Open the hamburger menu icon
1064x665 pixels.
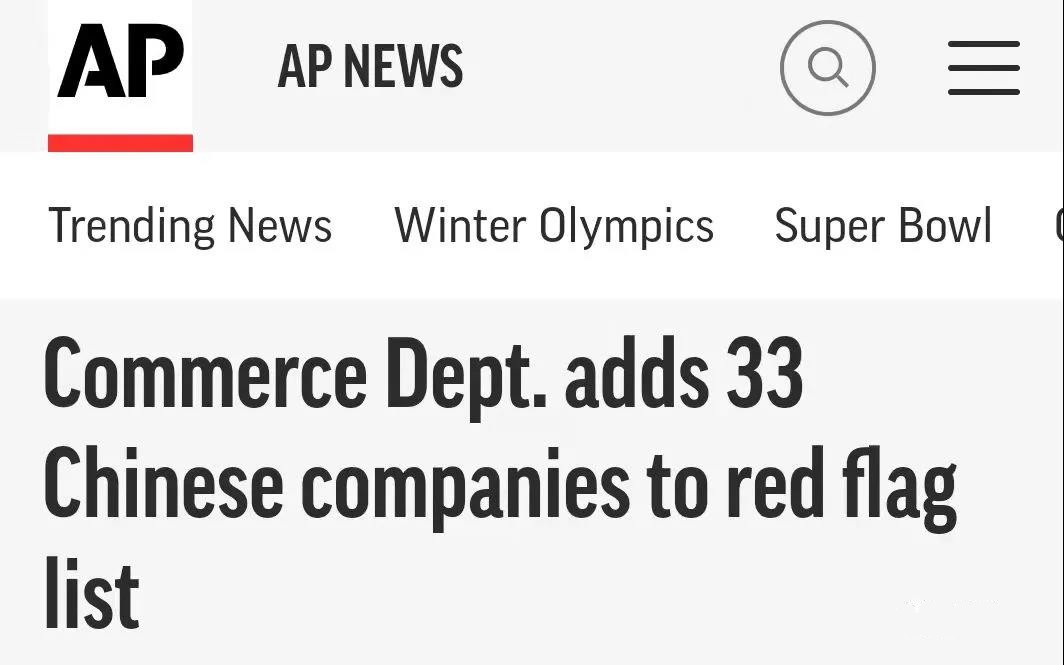(x=983, y=68)
